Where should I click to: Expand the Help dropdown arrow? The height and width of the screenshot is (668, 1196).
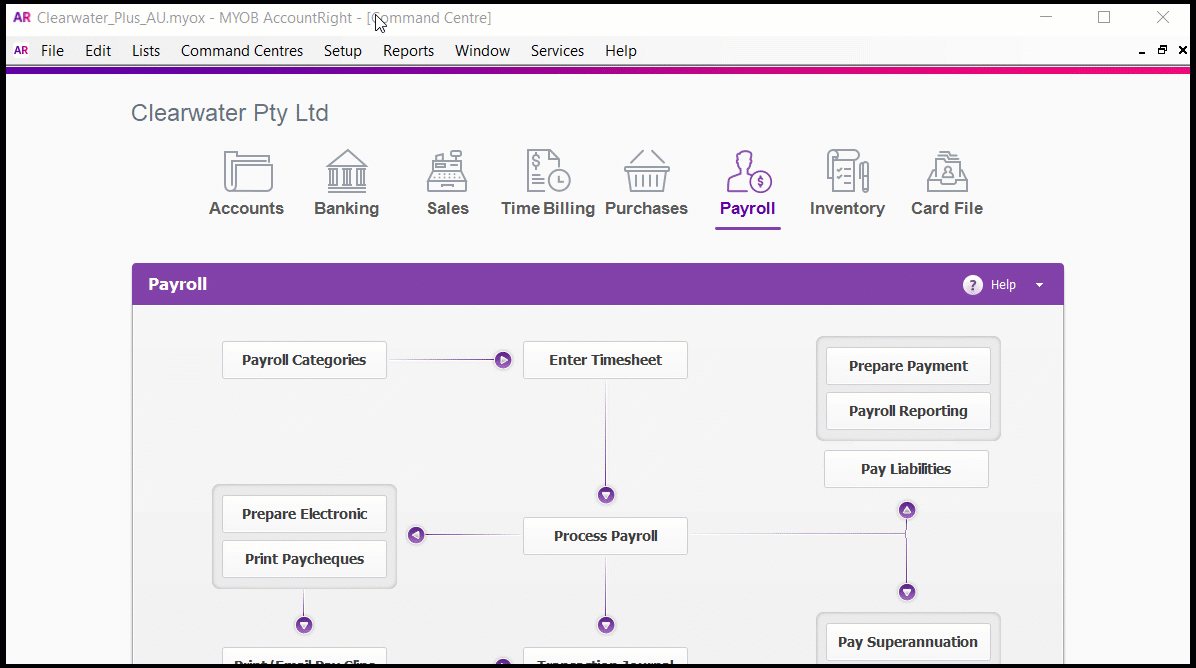1039,284
